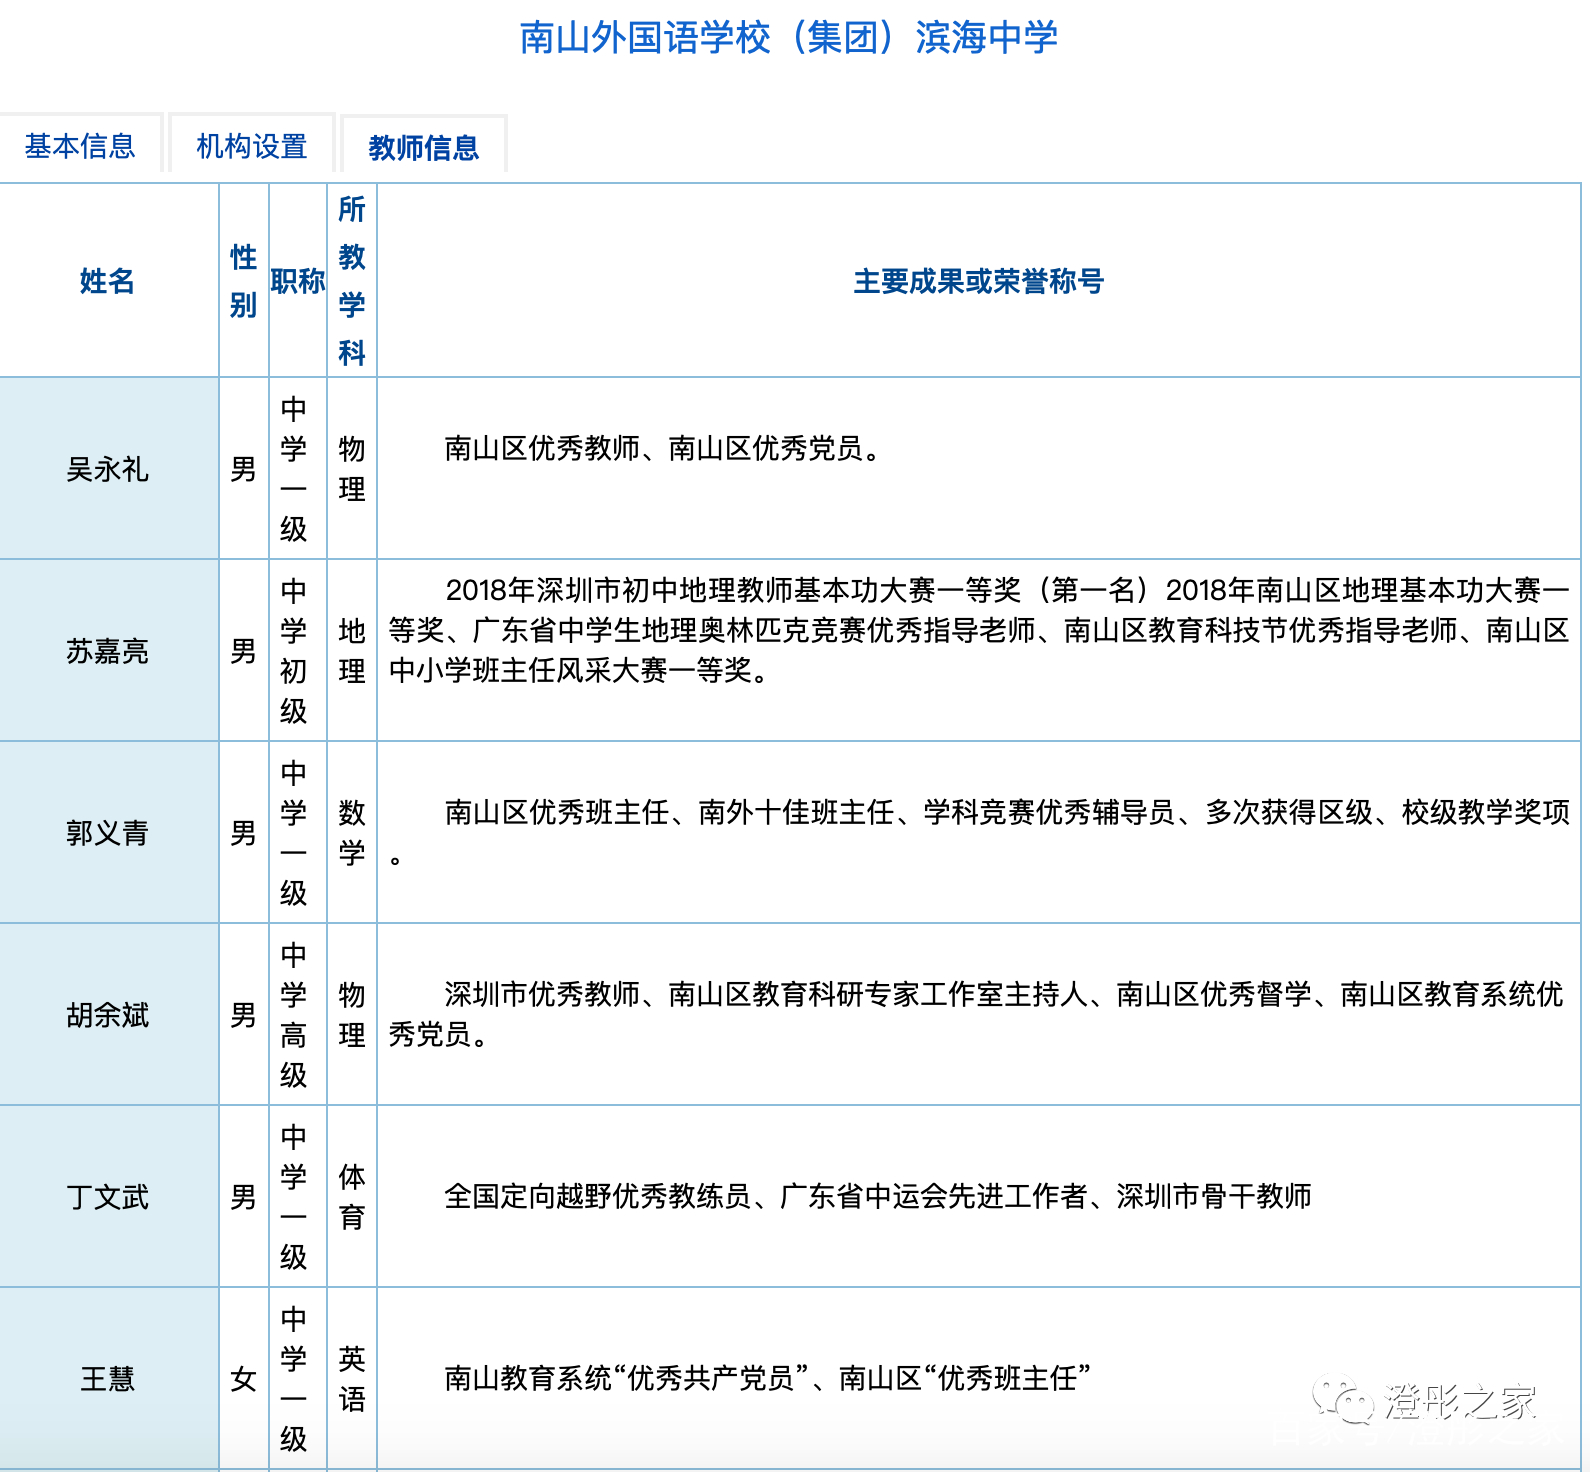
Task: Select teacher name 吴永礼
Action: pos(108,469)
